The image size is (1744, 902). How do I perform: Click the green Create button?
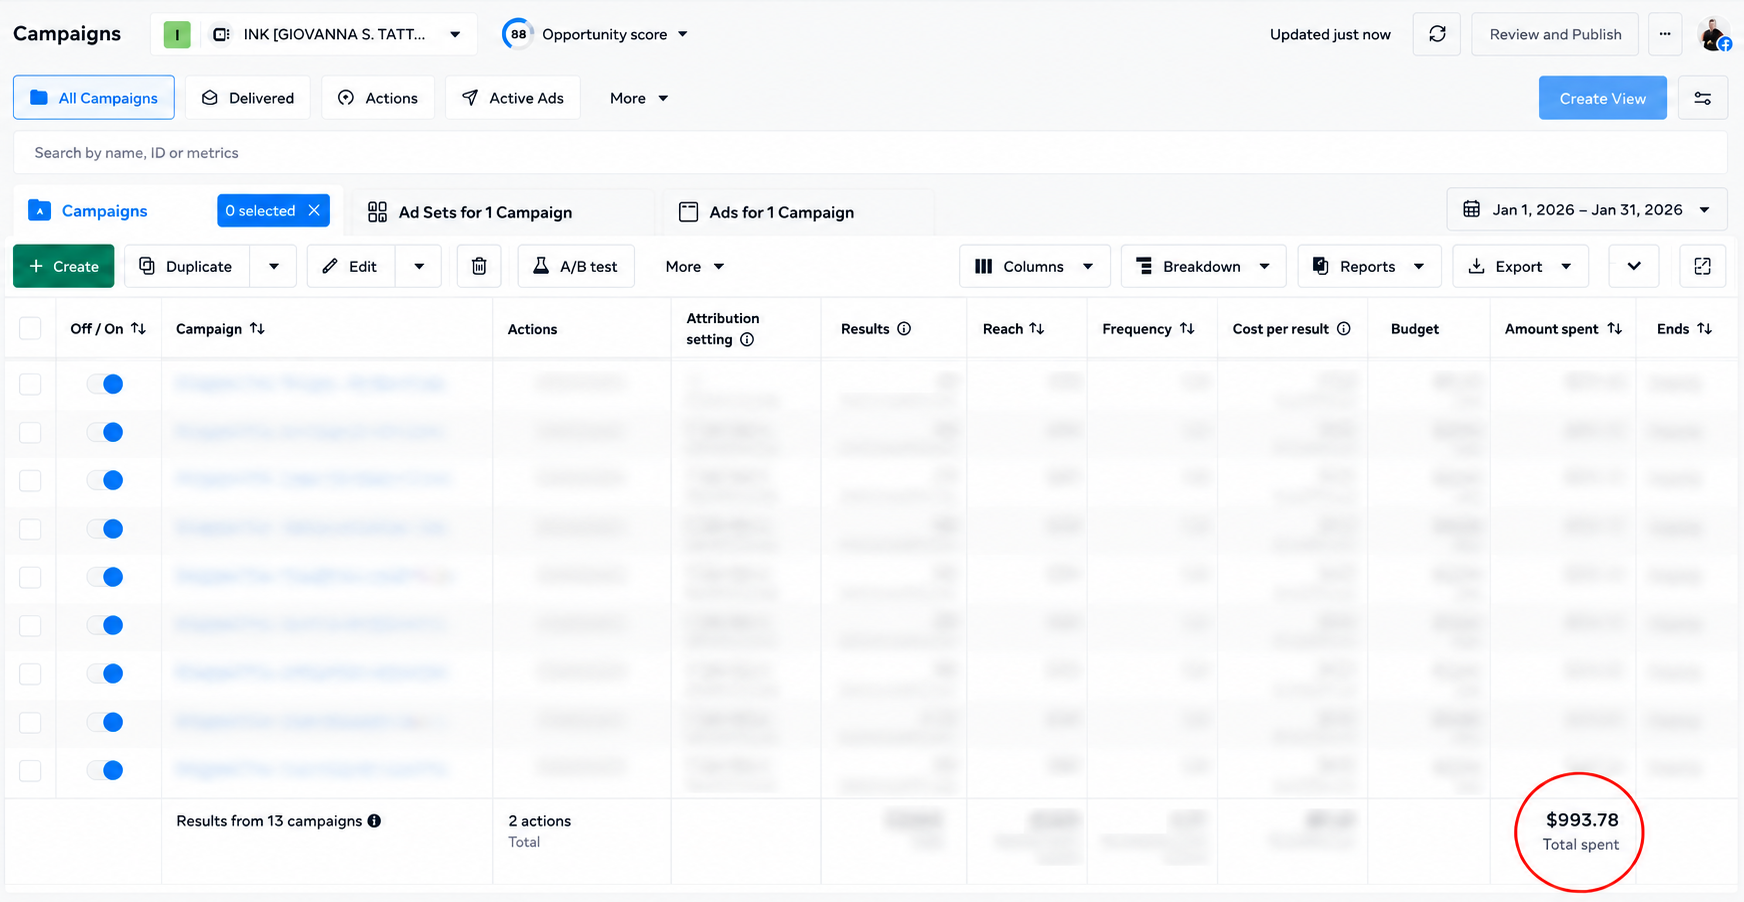pyautogui.click(x=64, y=266)
